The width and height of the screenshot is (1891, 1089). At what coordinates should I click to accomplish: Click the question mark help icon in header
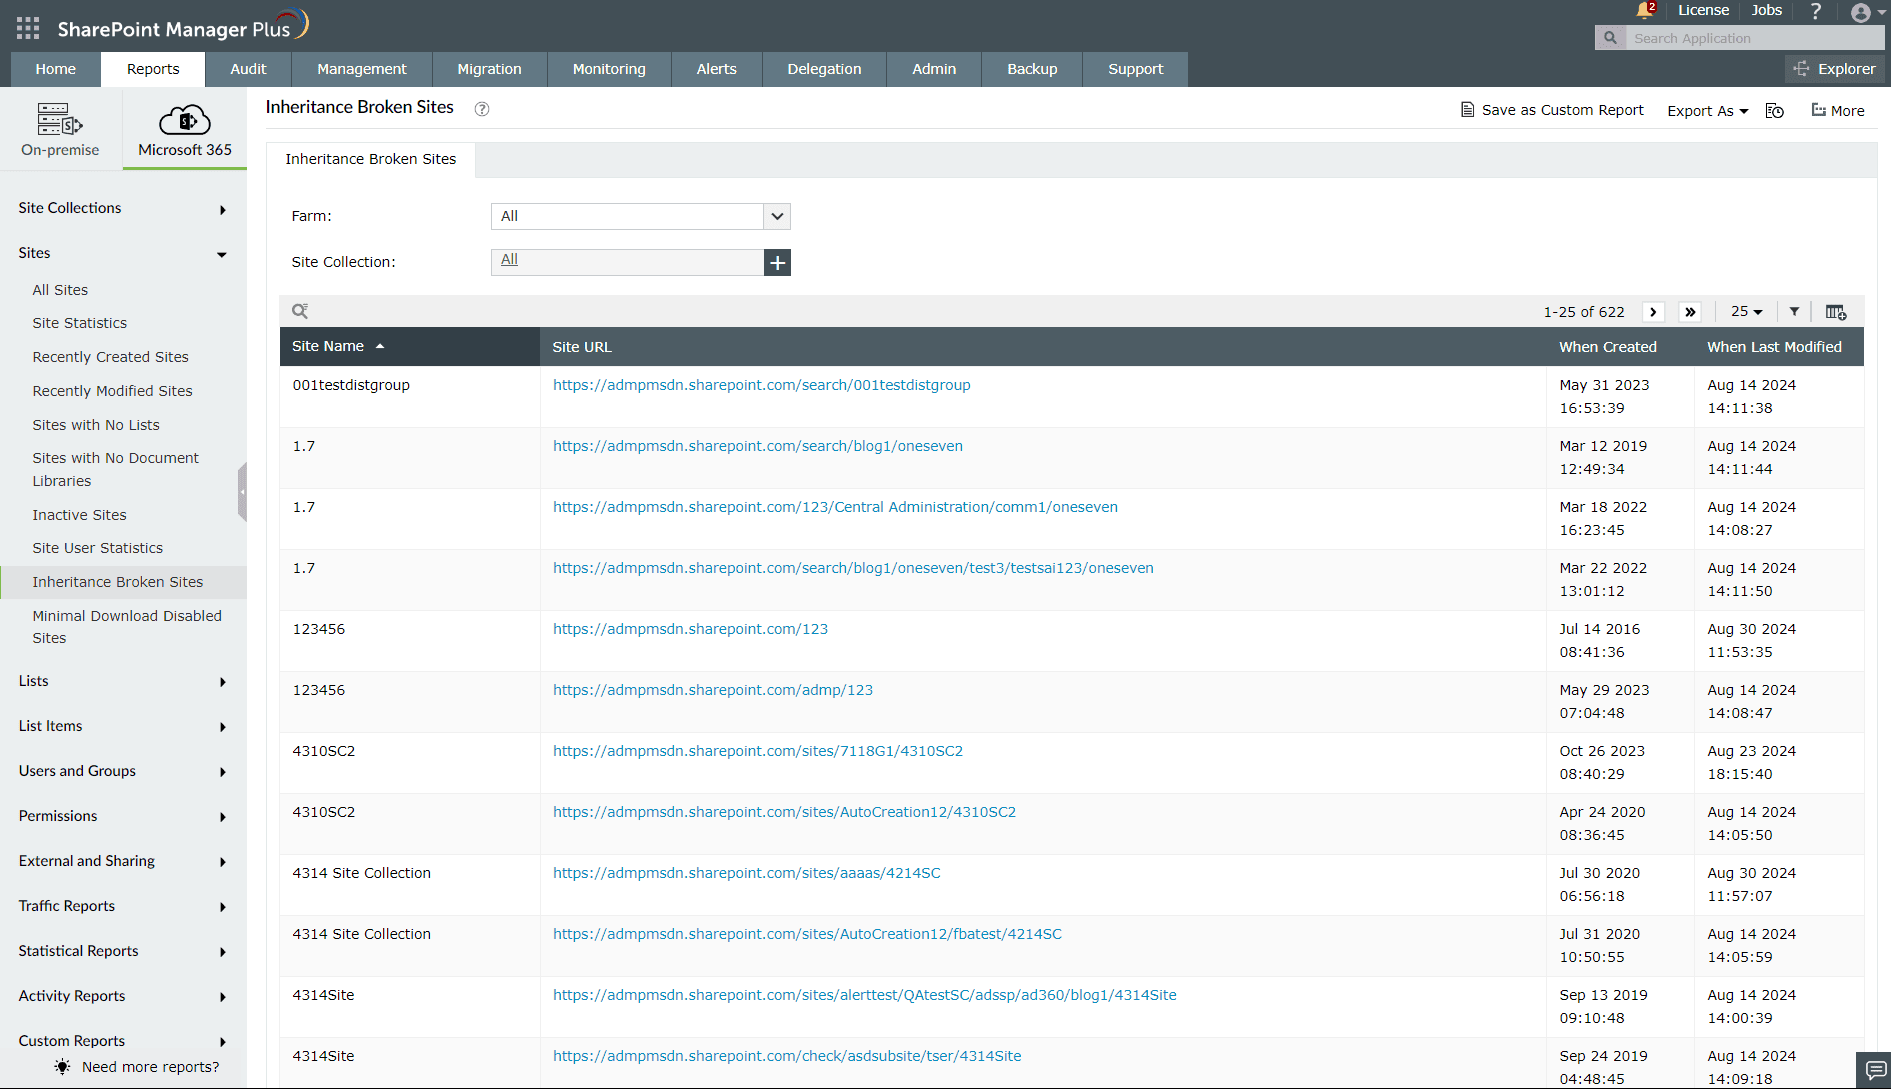(x=1816, y=11)
